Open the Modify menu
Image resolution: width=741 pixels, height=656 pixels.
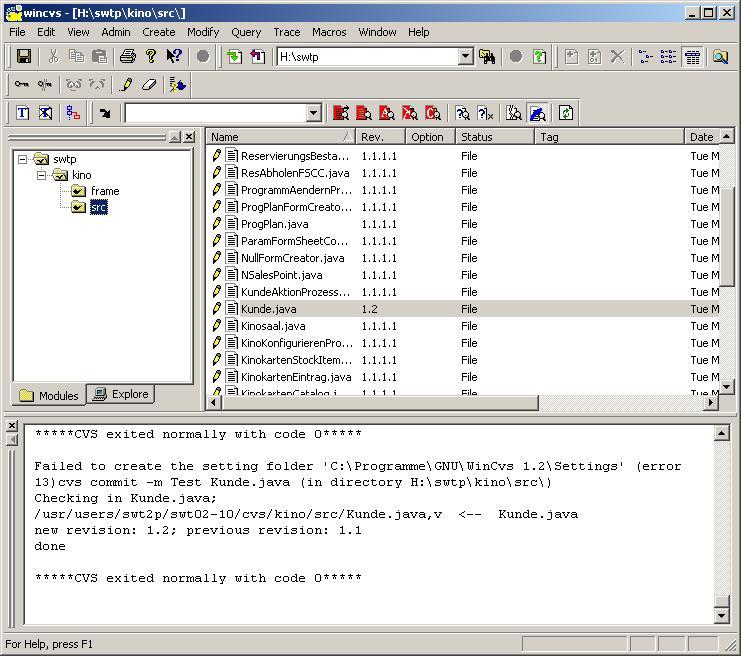(203, 32)
